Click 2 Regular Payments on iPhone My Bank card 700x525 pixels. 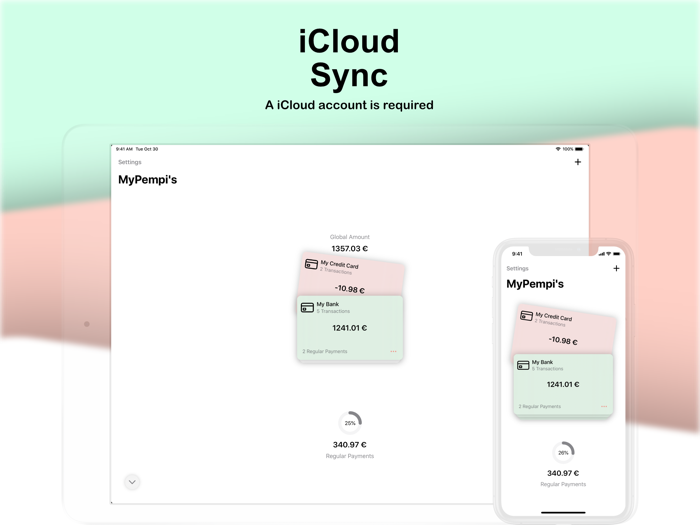point(539,406)
